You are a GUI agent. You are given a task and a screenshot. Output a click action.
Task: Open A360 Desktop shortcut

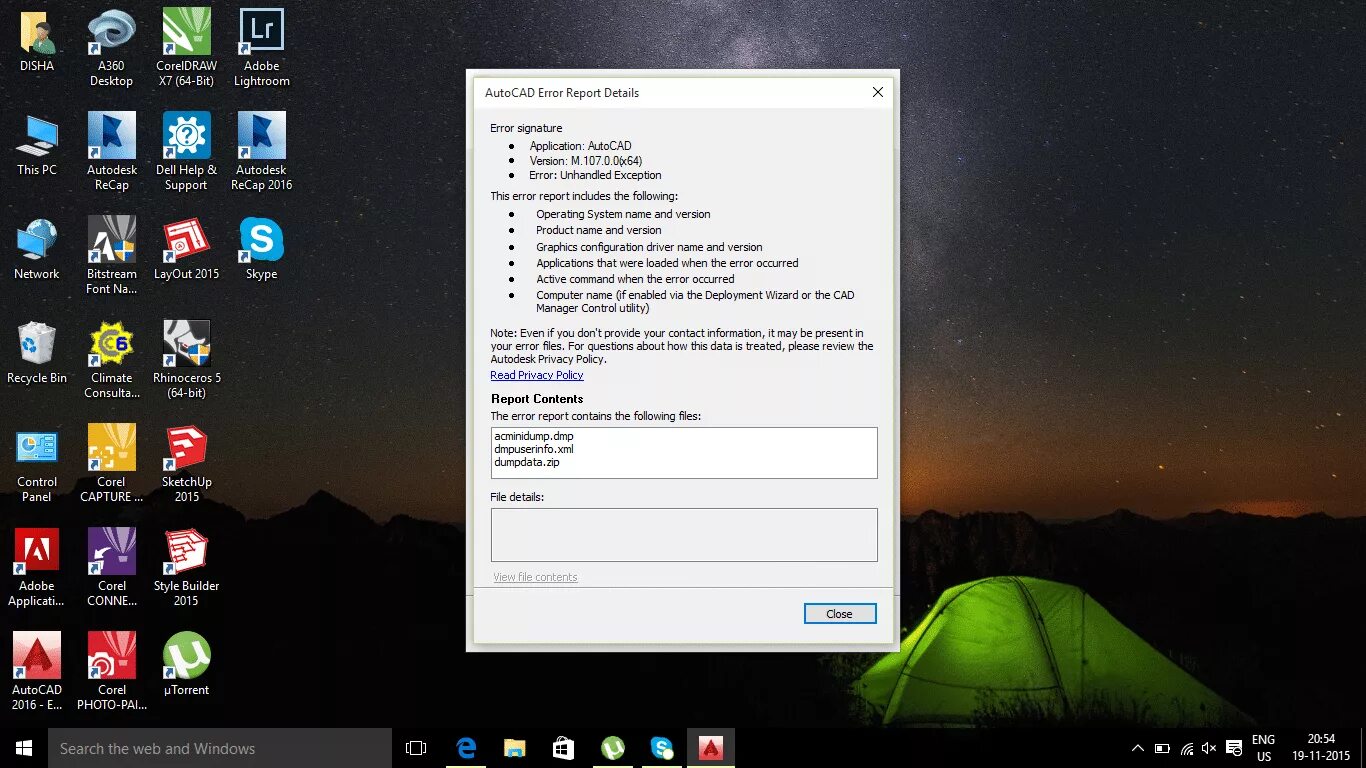tap(112, 47)
